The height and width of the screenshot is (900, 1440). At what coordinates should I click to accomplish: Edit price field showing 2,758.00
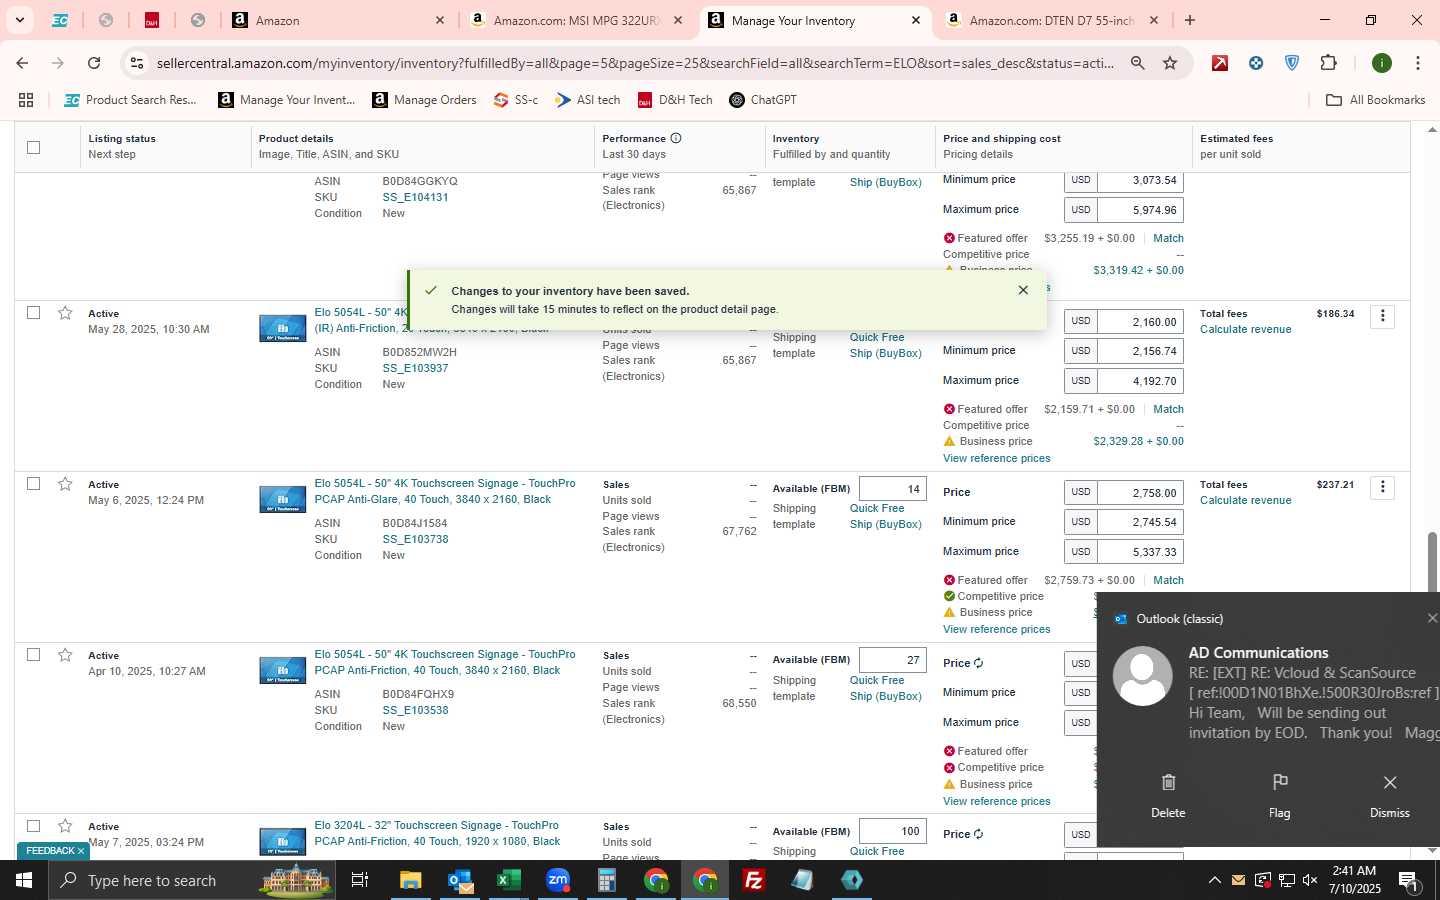(x=1140, y=492)
